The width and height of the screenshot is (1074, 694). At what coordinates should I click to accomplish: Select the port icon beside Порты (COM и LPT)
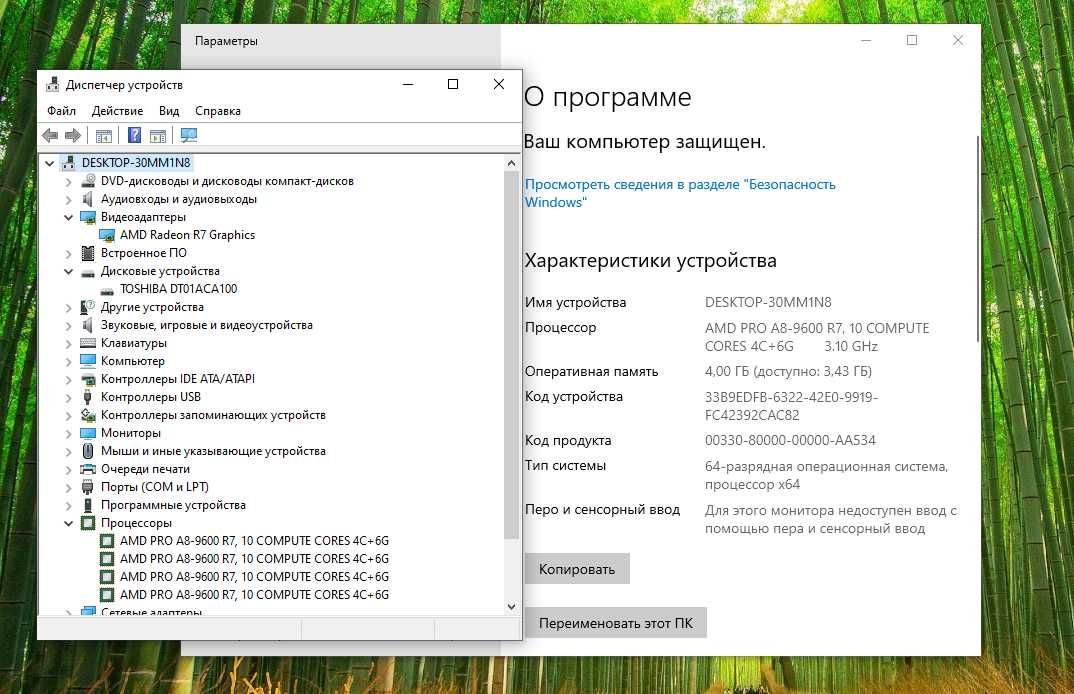pos(88,487)
